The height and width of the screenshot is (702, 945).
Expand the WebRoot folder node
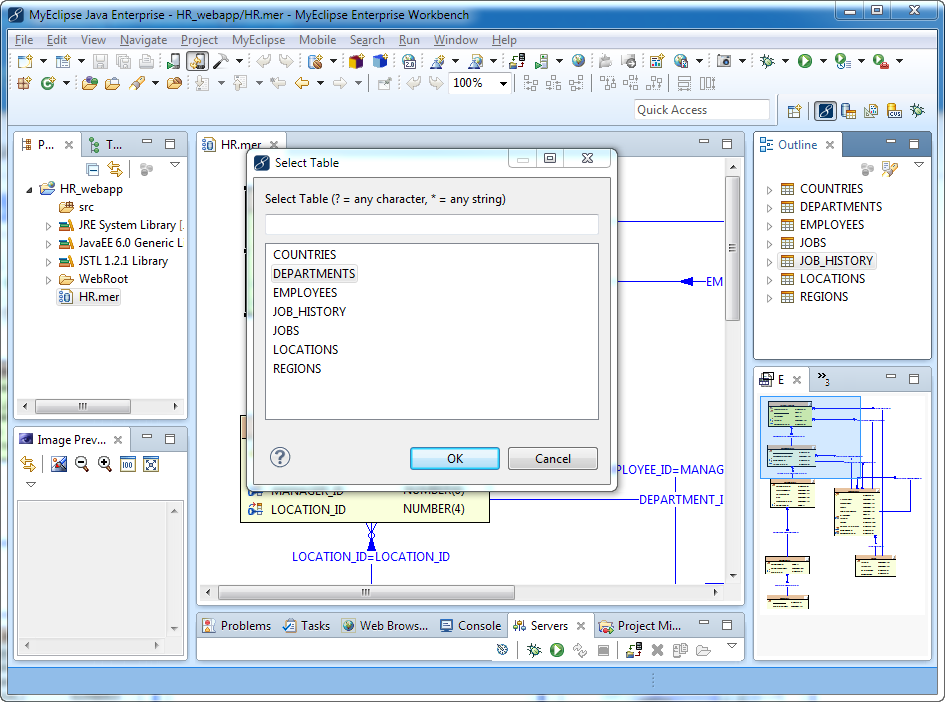[x=48, y=280]
